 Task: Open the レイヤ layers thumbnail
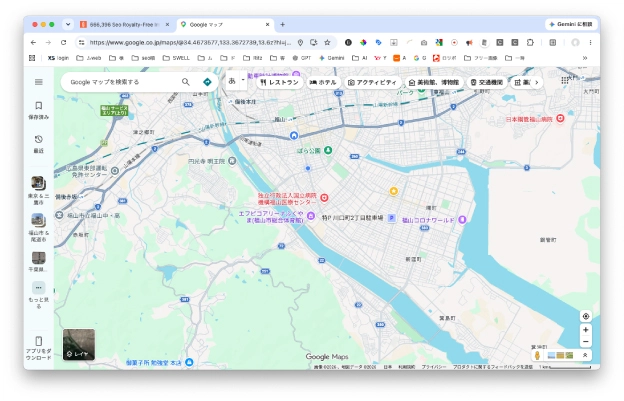pyautogui.click(x=79, y=344)
